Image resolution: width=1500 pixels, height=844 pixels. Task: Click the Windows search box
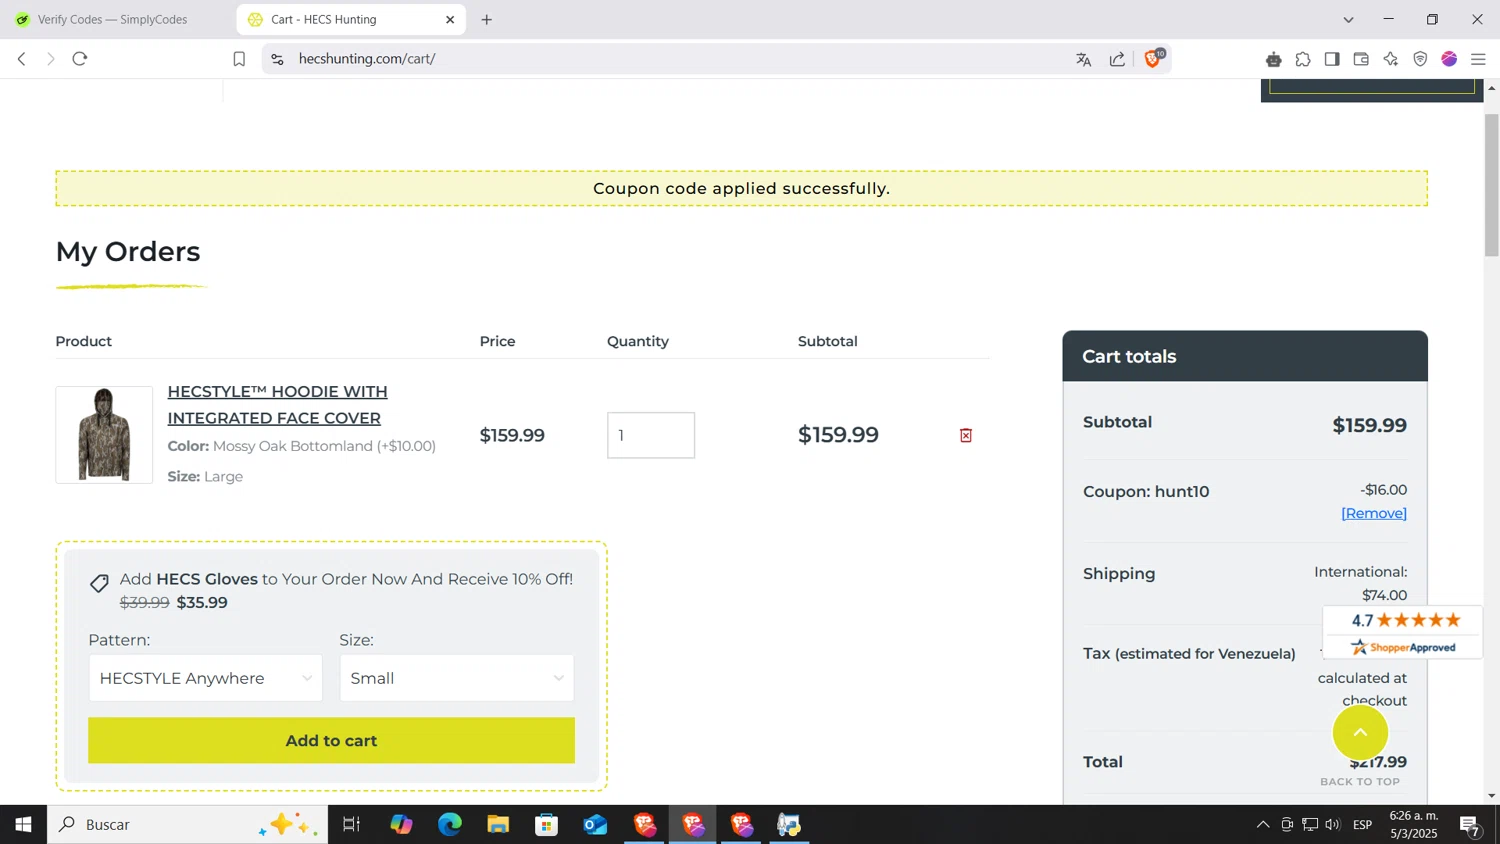[x=187, y=825]
